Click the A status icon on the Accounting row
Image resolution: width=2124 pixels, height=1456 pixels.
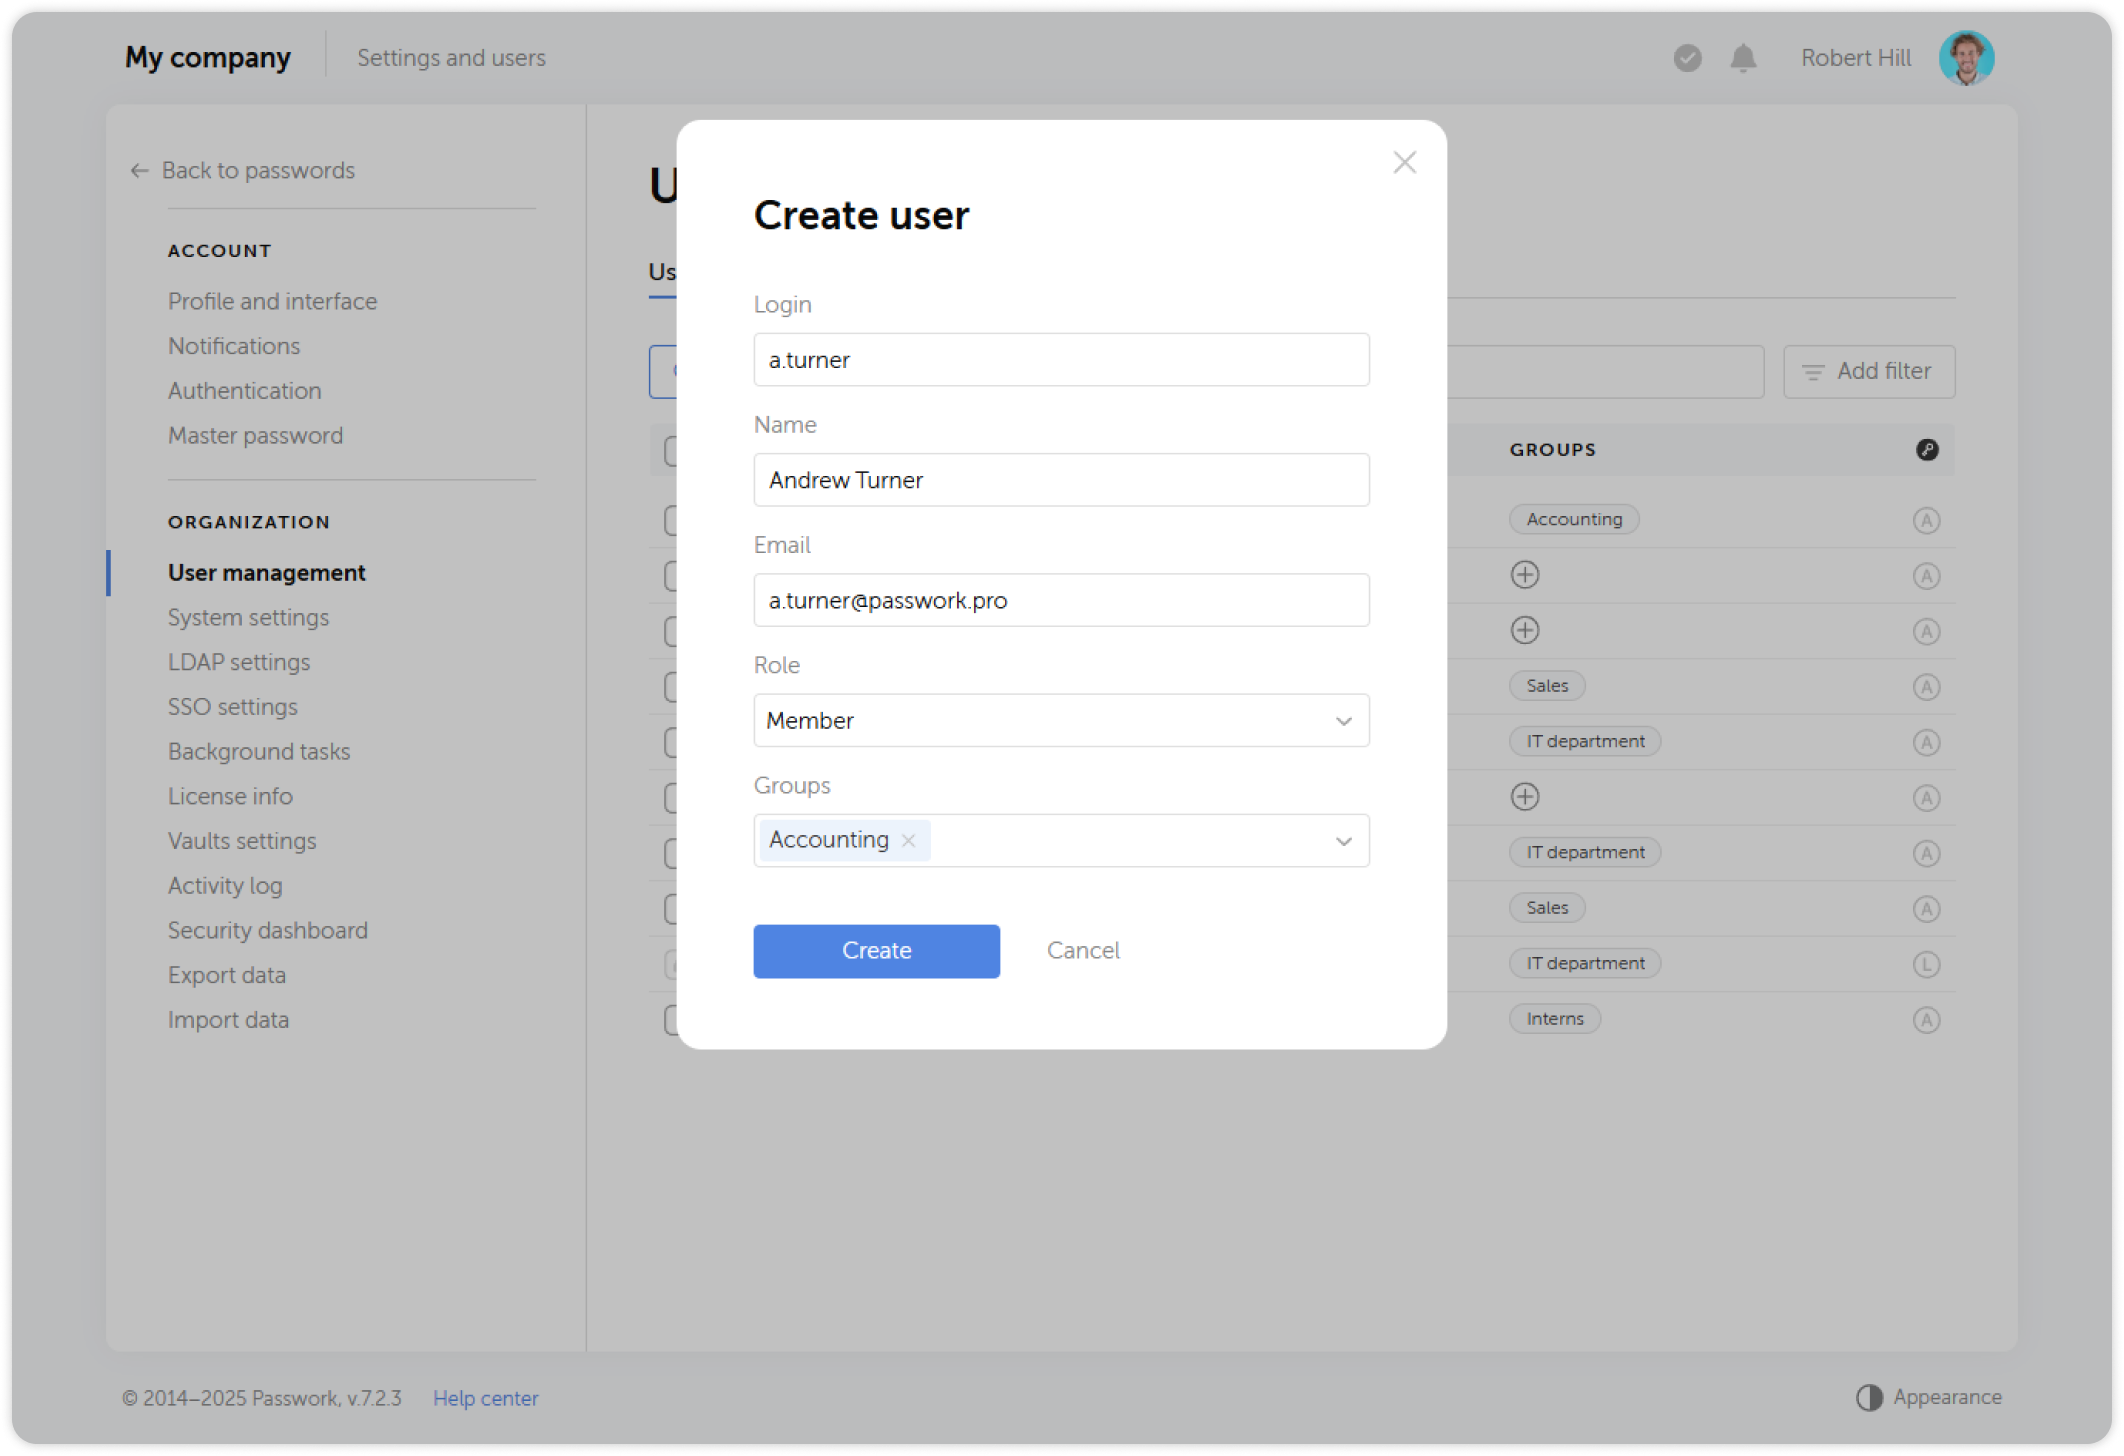click(x=1928, y=520)
